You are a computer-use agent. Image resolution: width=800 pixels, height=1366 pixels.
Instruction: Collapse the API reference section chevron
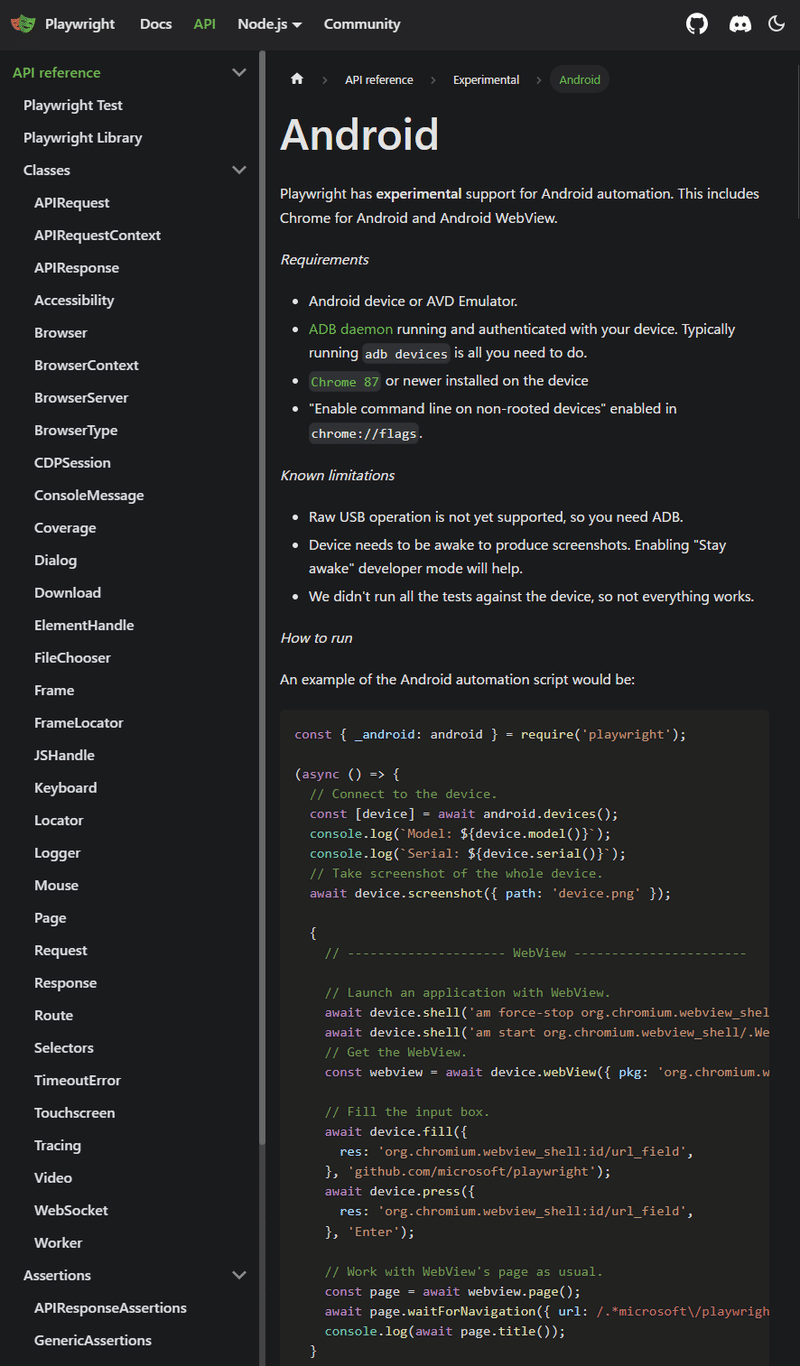tap(239, 73)
